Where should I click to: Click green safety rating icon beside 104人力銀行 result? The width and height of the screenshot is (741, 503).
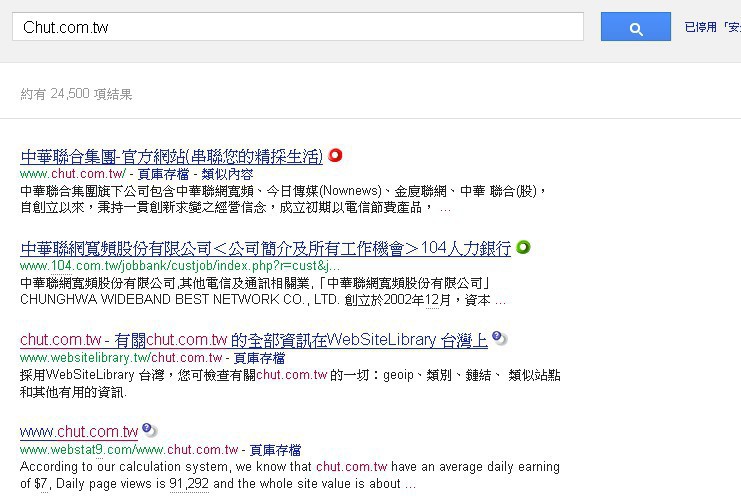coord(523,247)
